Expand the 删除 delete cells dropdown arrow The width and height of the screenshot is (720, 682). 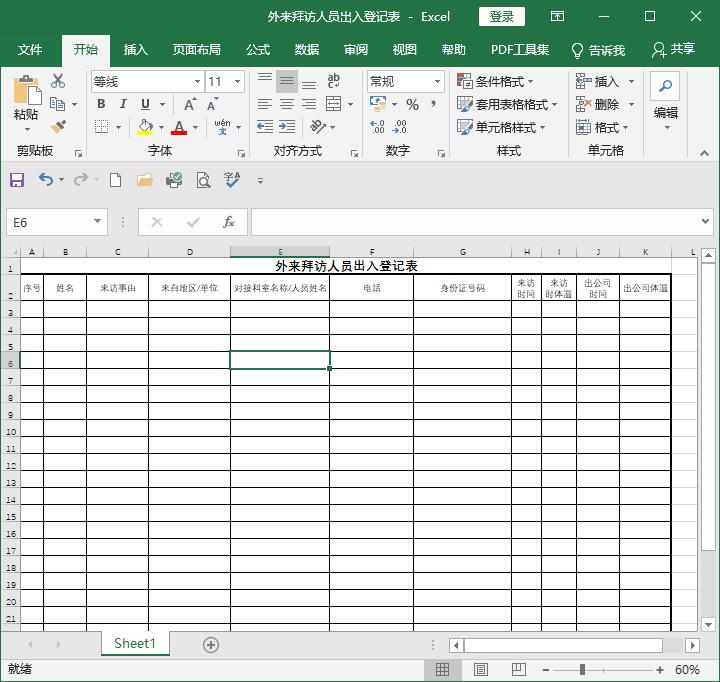632,104
